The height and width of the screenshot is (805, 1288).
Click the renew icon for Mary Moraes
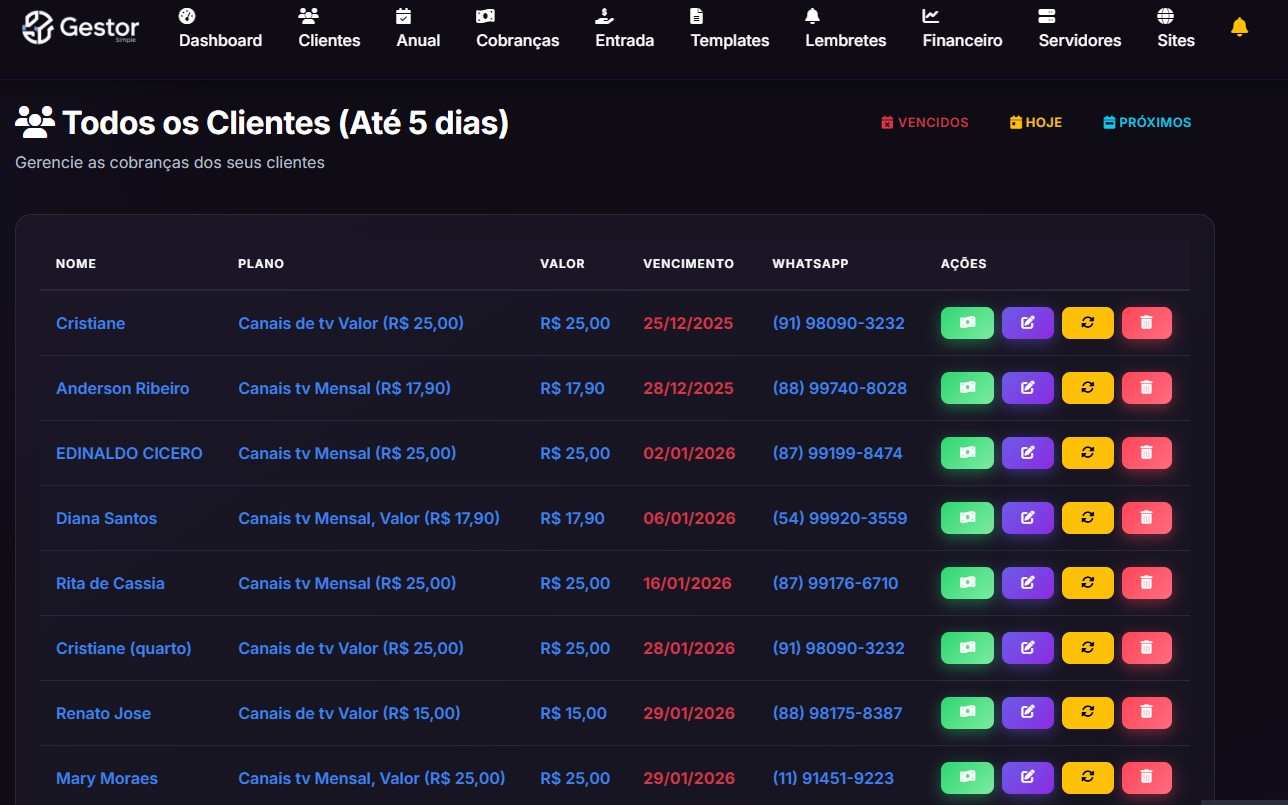(x=1087, y=777)
